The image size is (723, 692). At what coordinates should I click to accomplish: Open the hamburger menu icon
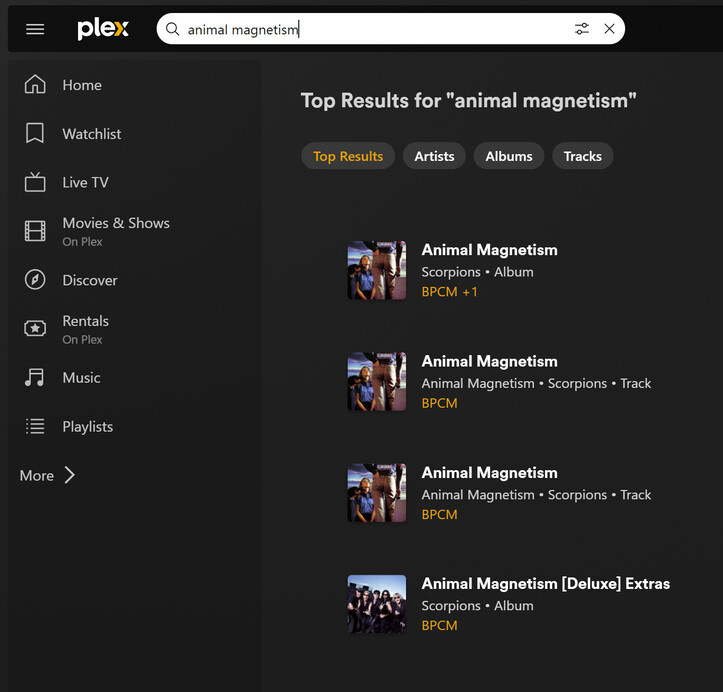pyautogui.click(x=35, y=30)
